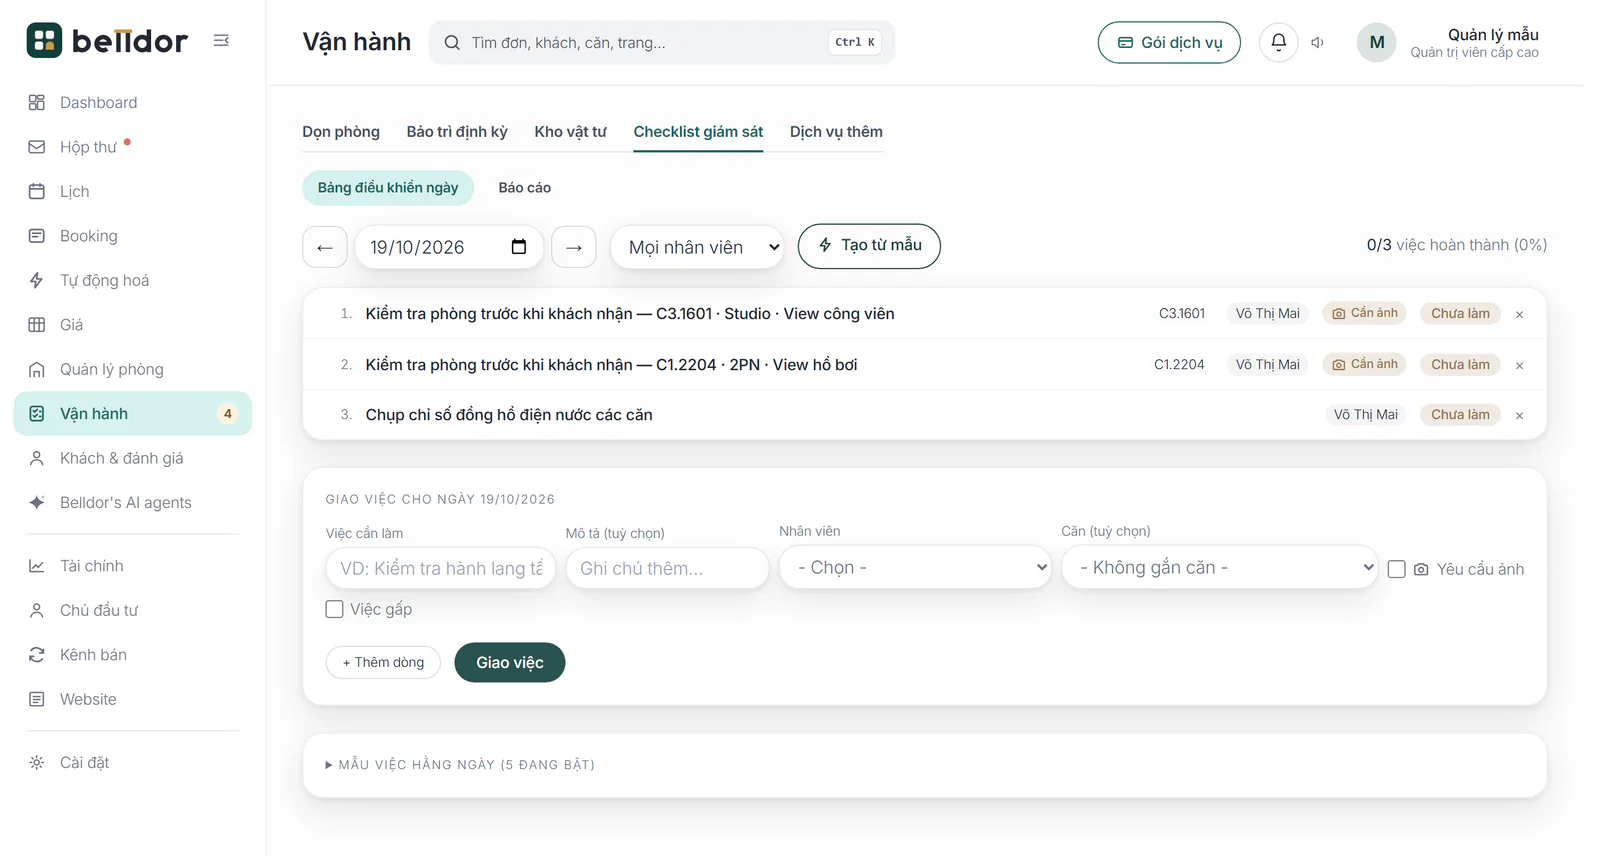Open Tự động hoá automation page
Screen dimensions: 1600x856
pos(132,280)
